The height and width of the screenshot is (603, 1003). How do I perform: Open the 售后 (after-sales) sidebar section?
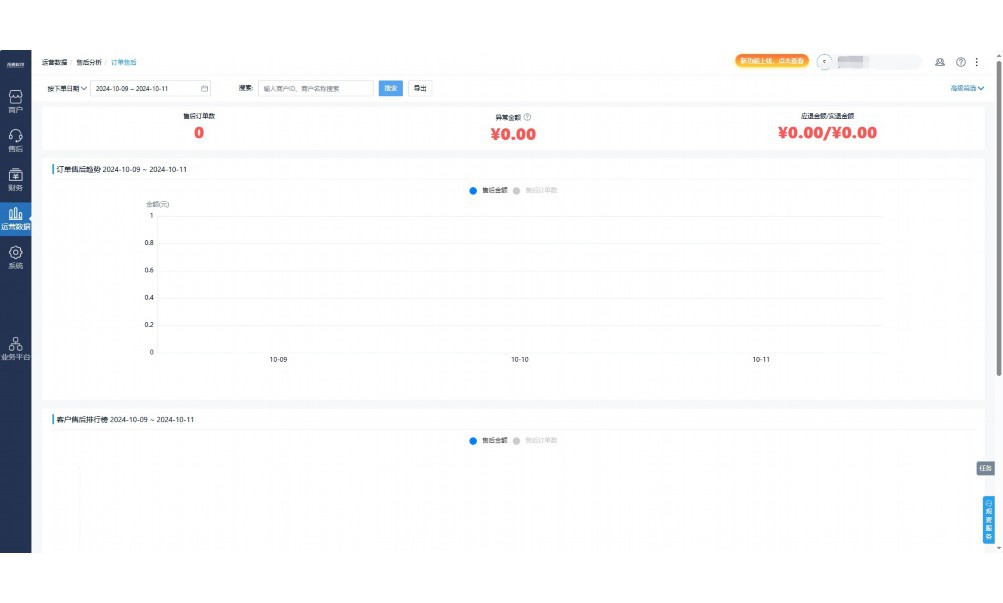coord(14,137)
